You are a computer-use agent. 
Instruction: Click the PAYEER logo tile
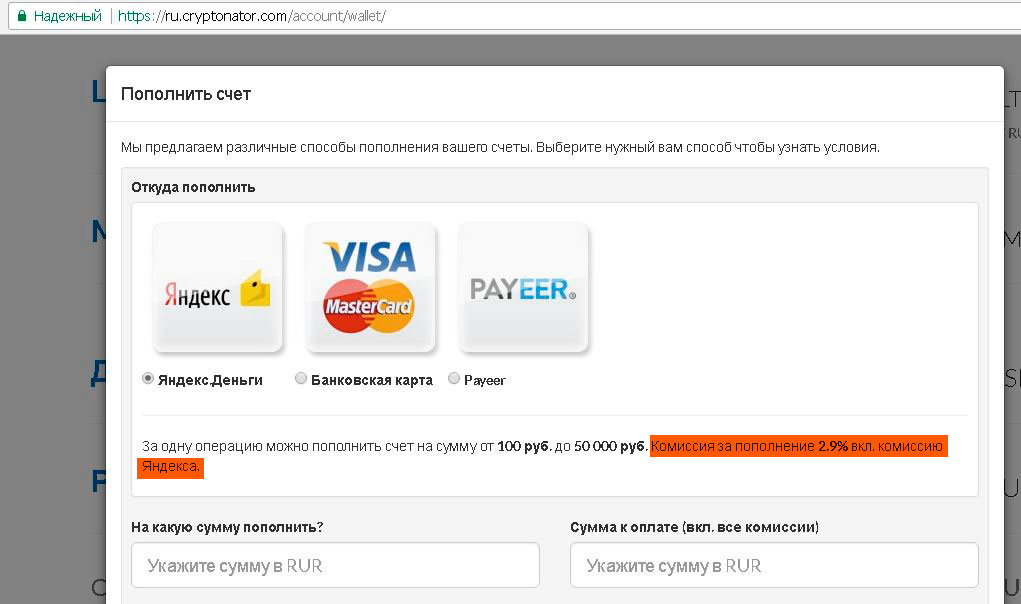coord(523,287)
